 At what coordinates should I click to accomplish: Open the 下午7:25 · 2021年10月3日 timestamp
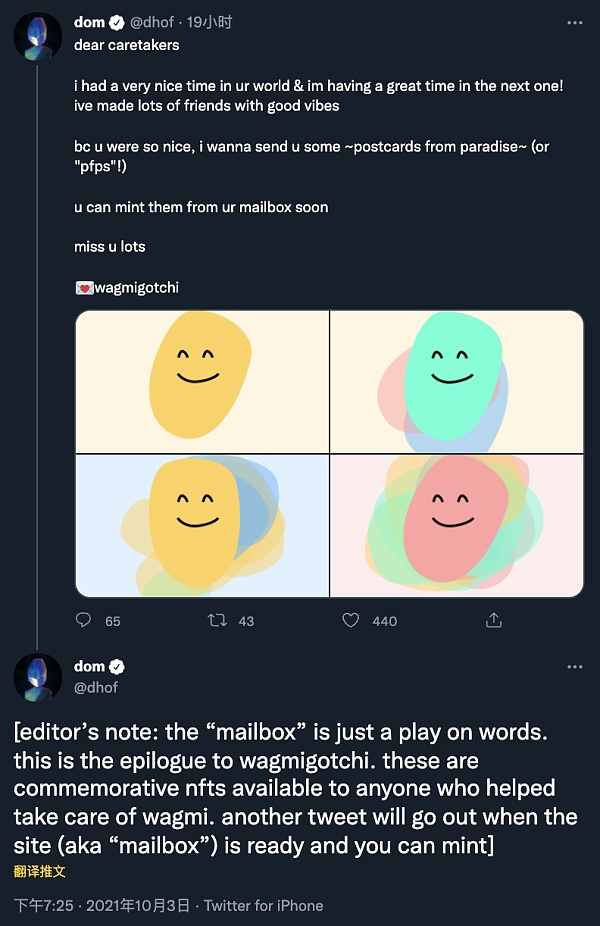pyautogui.click(x=102, y=905)
